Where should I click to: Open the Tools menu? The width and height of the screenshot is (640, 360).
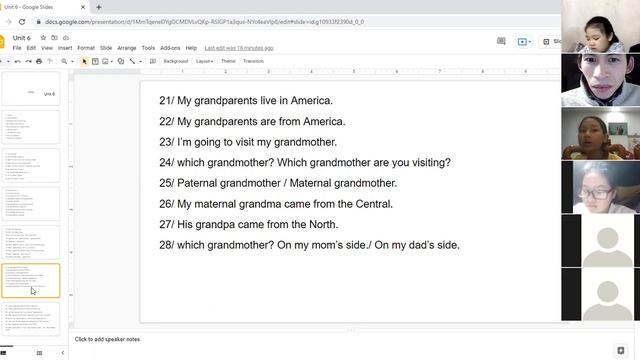[148, 48]
